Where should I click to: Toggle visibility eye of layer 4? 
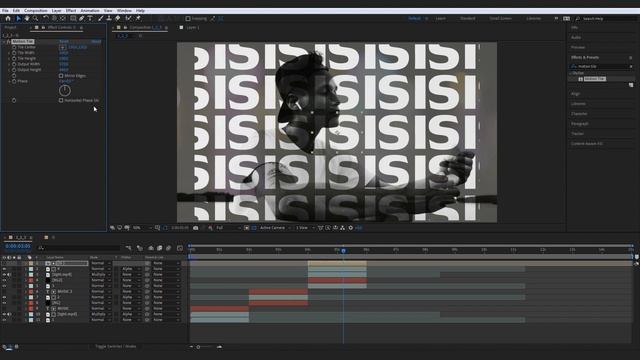click(x=4, y=280)
